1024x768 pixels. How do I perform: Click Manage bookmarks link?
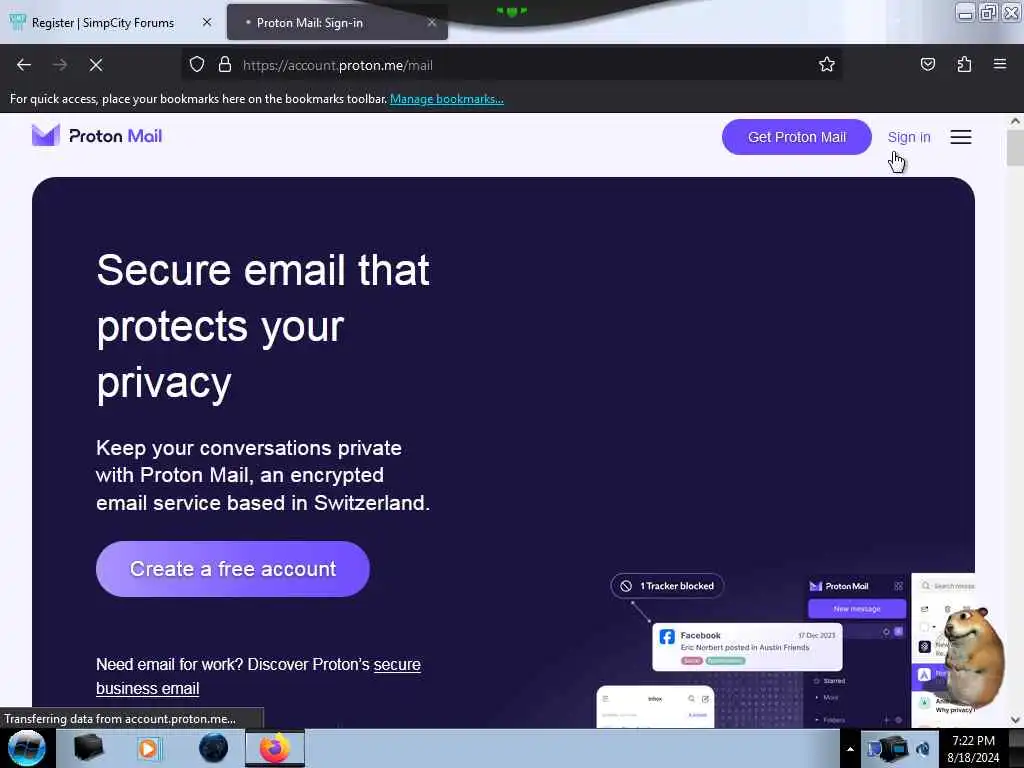[447, 99]
